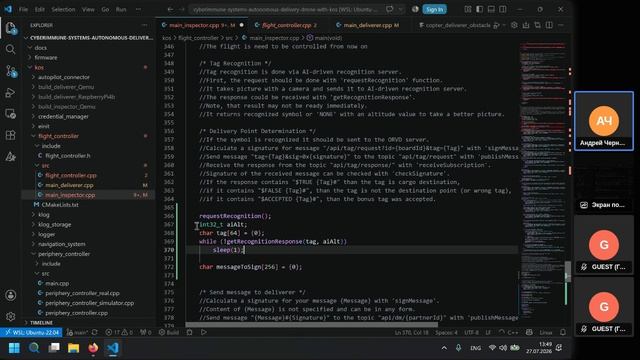Click the Sign In button
The image size is (640, 360).
pos(434,9)
